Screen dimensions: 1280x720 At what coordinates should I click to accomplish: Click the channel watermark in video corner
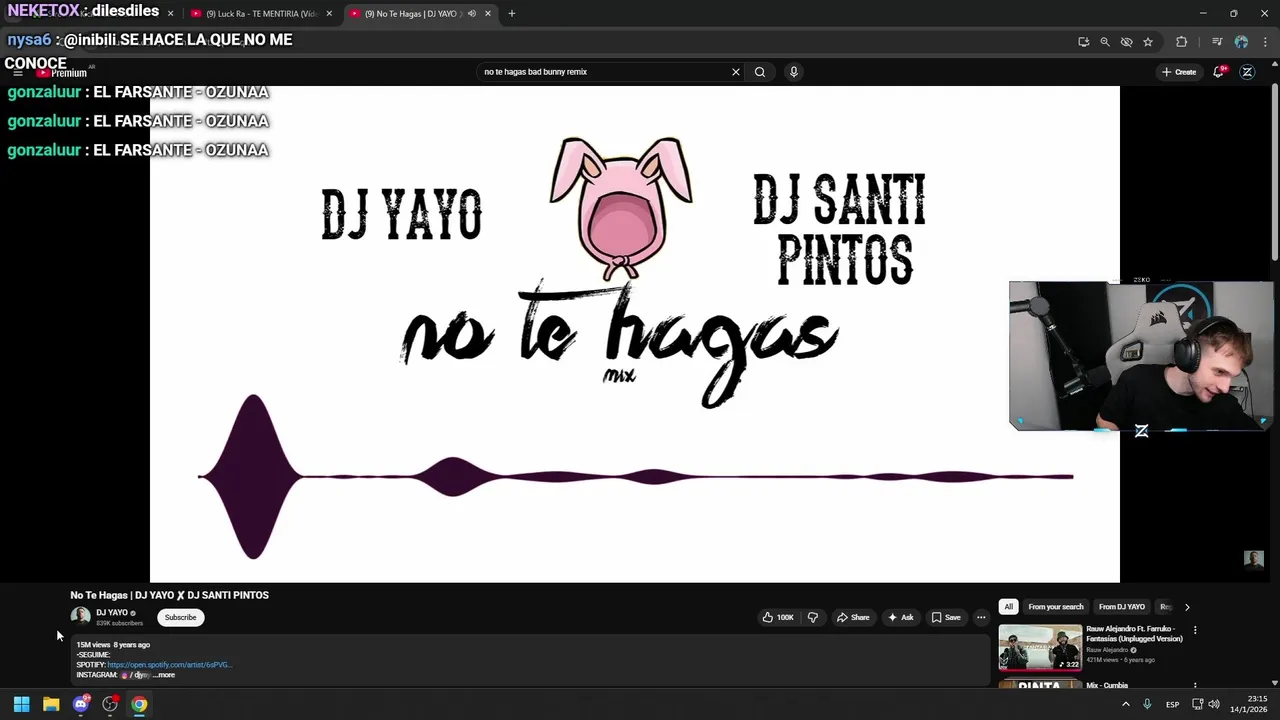1254,559
